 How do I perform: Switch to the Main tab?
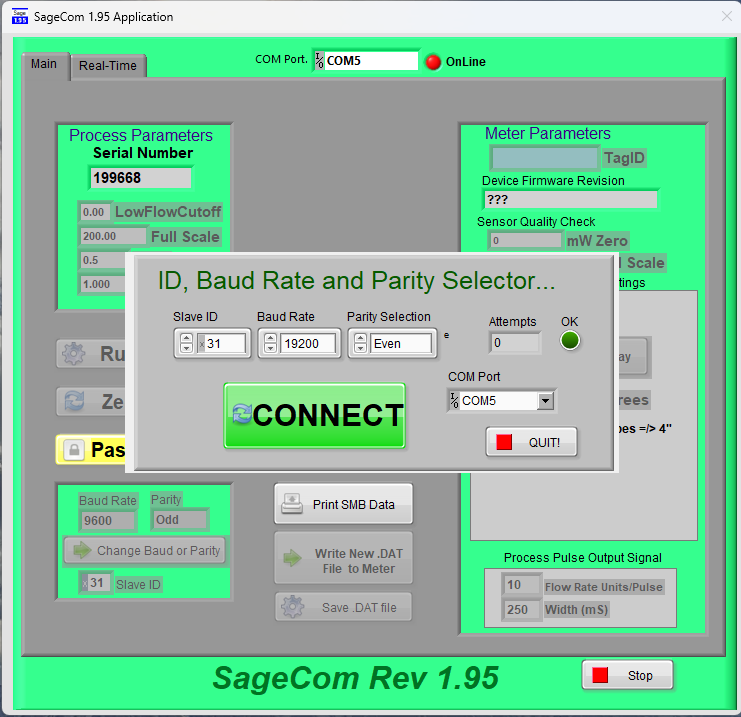tap(44, 64)
